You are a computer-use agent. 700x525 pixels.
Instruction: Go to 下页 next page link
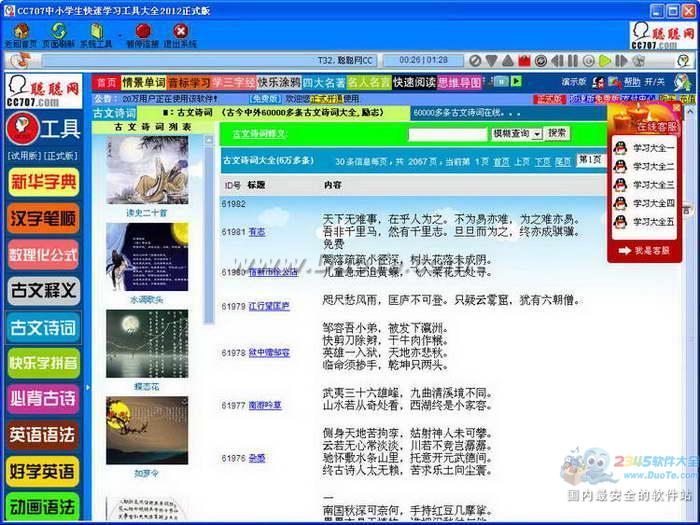click(x=542, y=162)
